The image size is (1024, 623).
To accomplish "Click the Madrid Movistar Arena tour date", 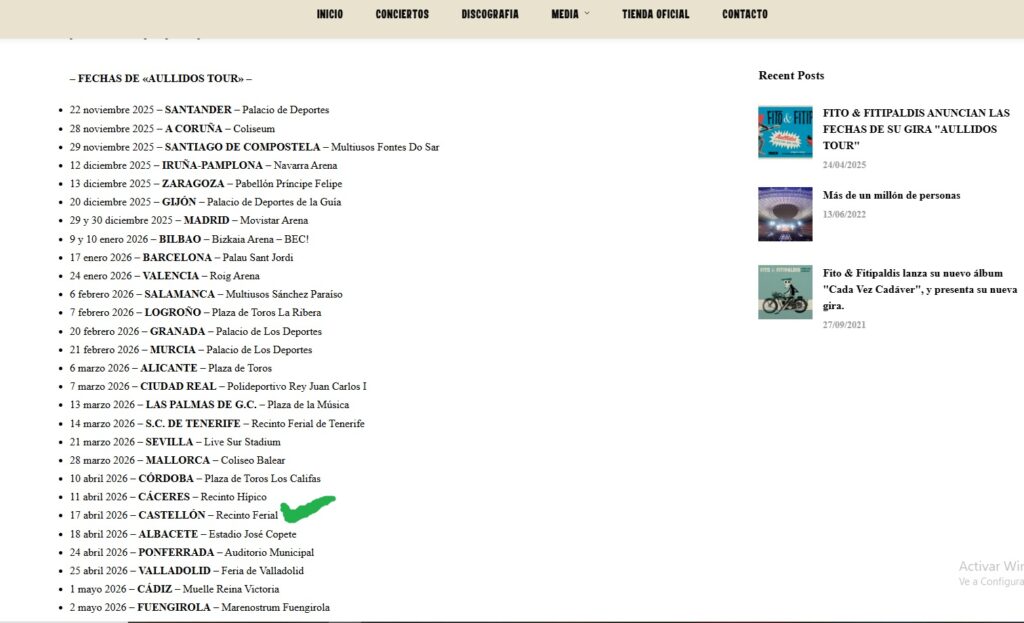I will pos(188,220).
